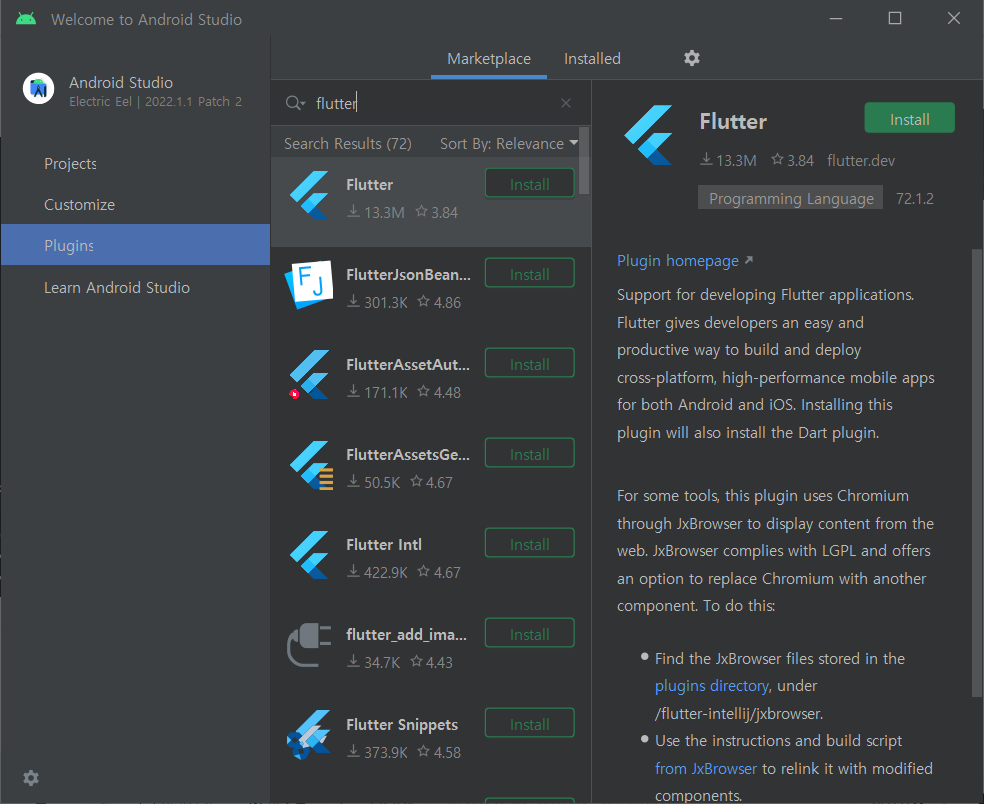Click the Android logo in the title bar

pos(26,19)
